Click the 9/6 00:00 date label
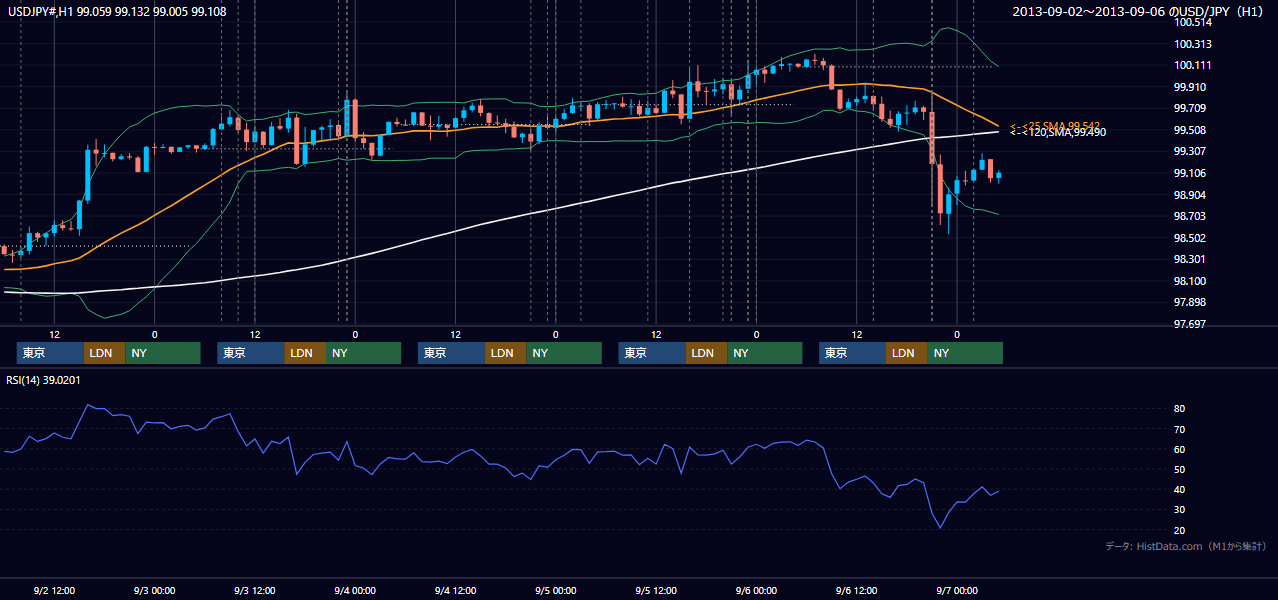Image resolution: width=1278 pixels, height=600 pixels. [756, 590]
